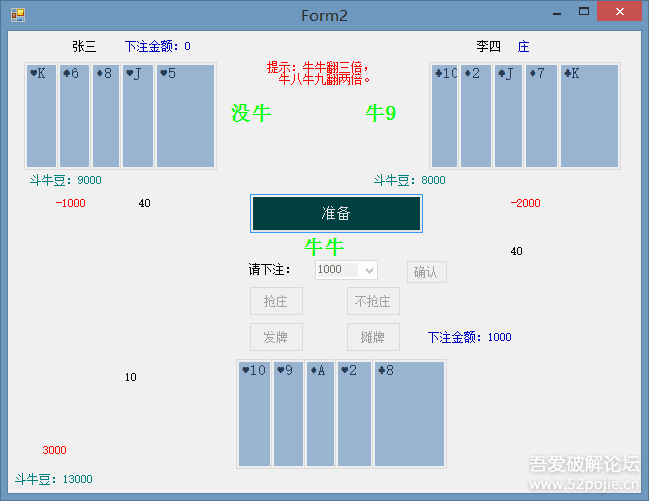Click the 准备 ready button
This screenshot has width=649, height=501.
point(336,213)
